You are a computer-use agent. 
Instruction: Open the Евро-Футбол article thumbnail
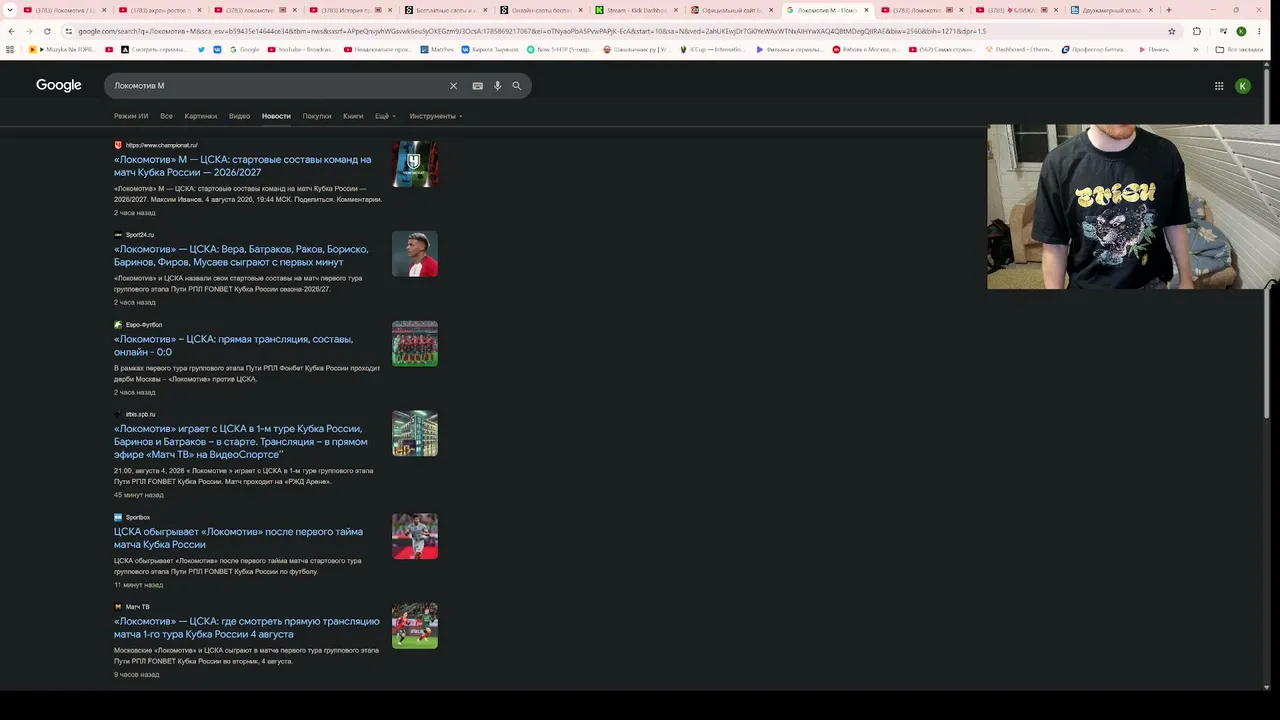point(415,344)
